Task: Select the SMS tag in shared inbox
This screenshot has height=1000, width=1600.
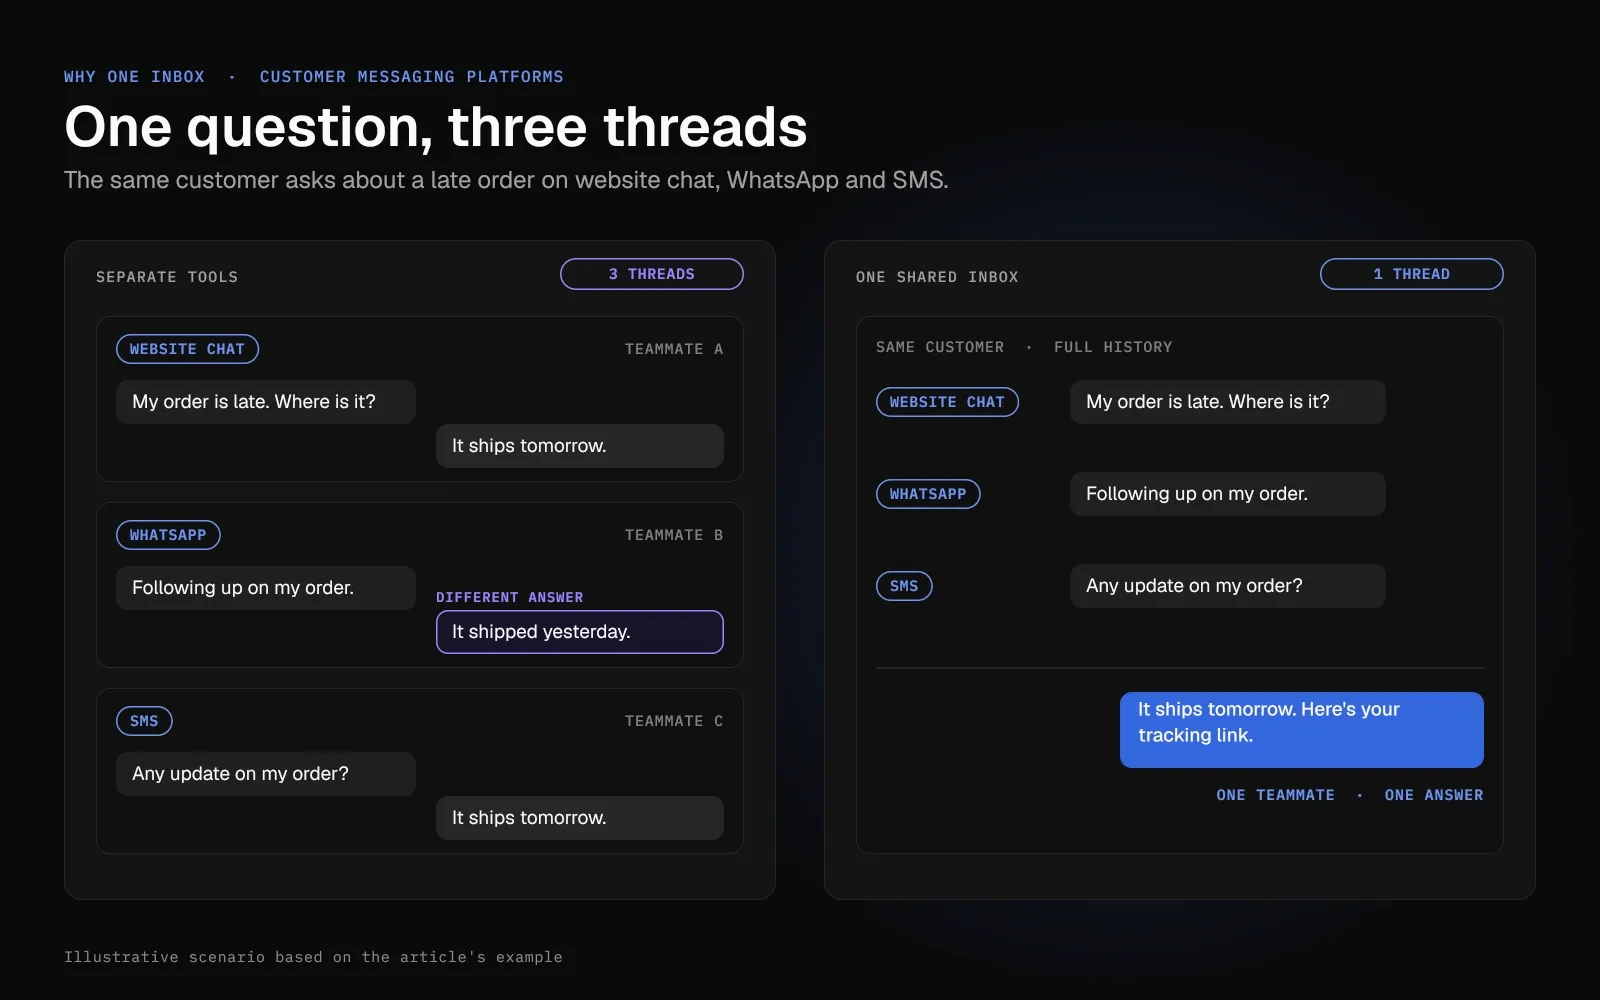Action: [x=904, y=586]
